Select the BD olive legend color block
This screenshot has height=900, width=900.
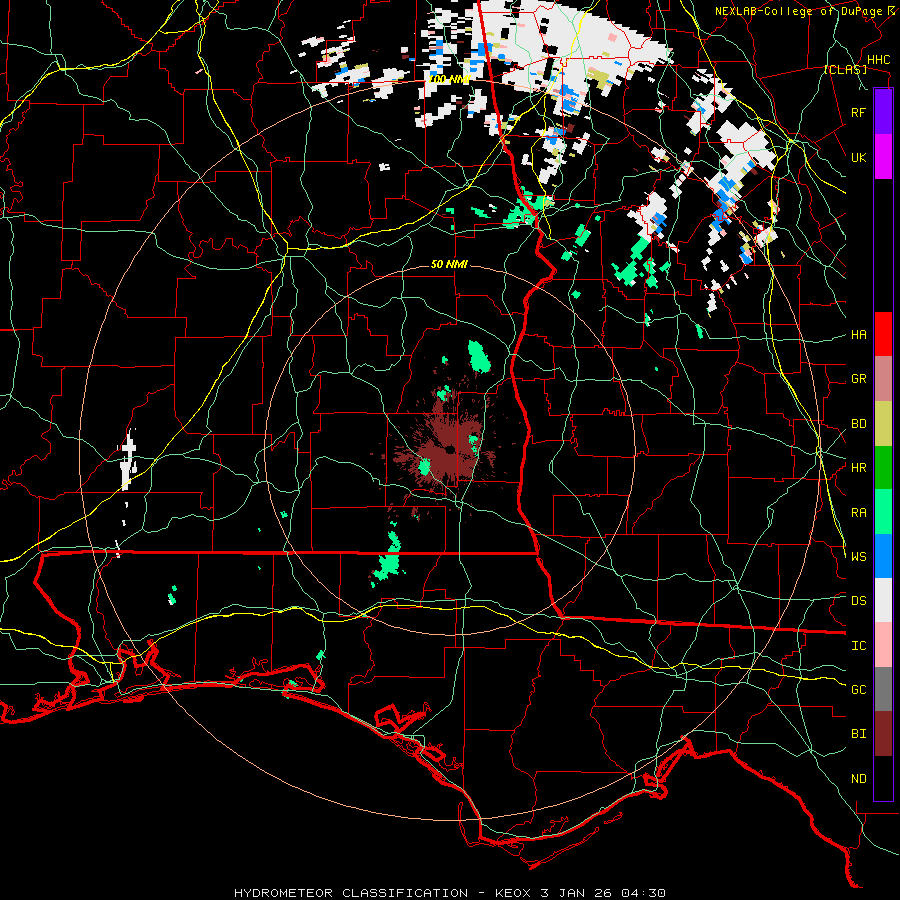tap(883, 424)
